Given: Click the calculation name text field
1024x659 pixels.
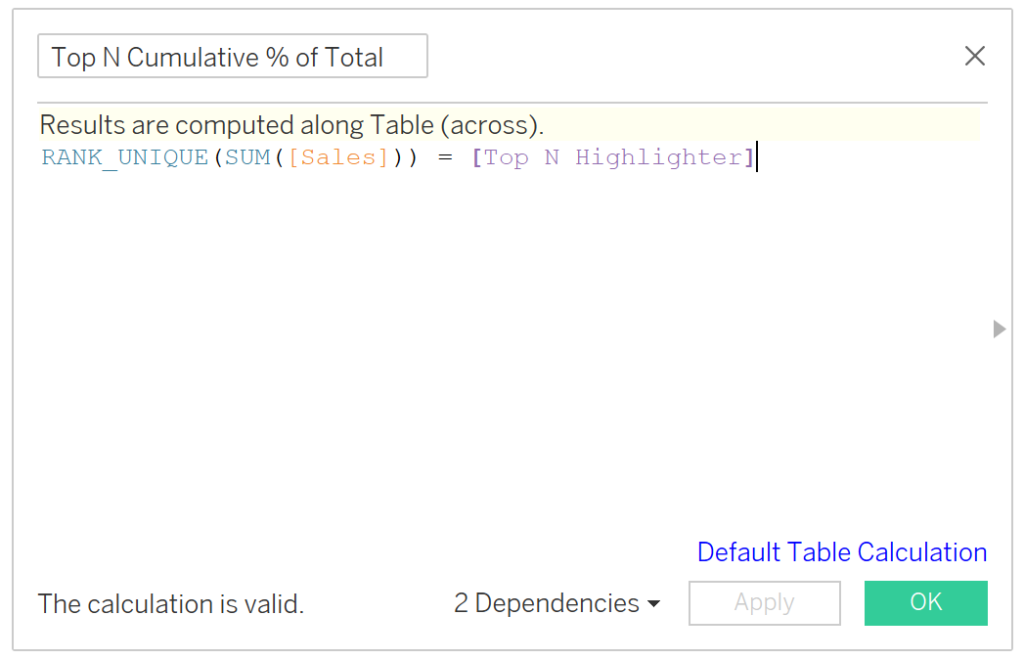Looking at the screenshot, I should tap(232, 57).
